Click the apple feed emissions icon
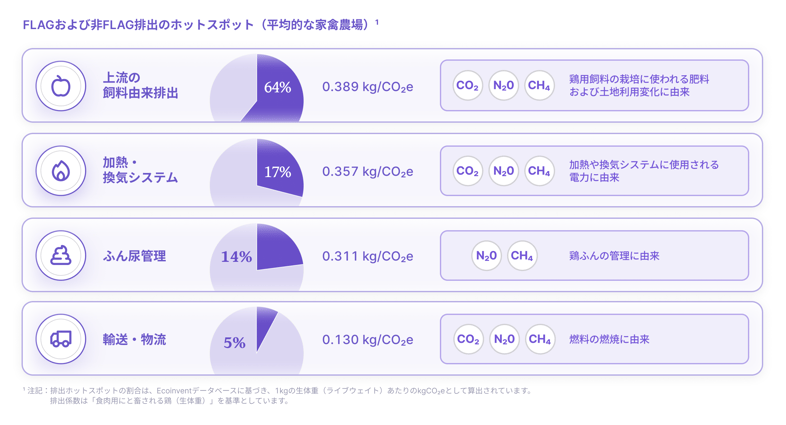 (61, 86)
